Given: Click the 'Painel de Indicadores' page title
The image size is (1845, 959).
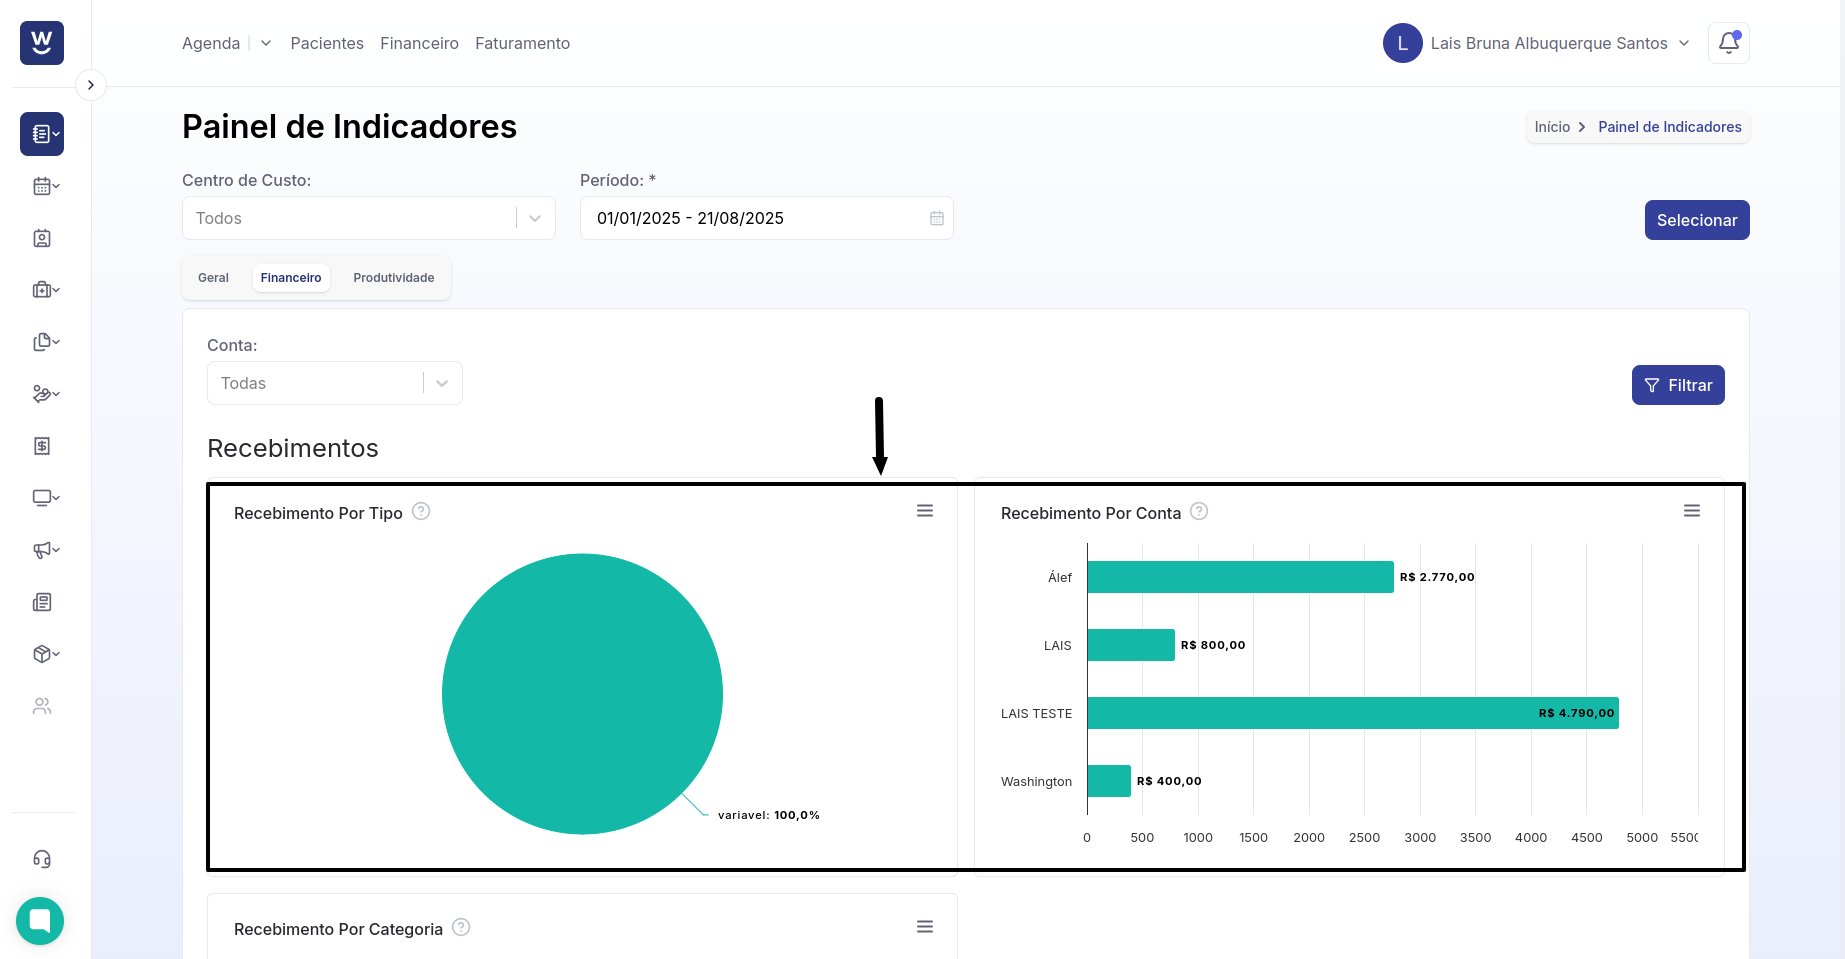Looking at the screenshot, I should pyautogui.click(x=349, y=127).
